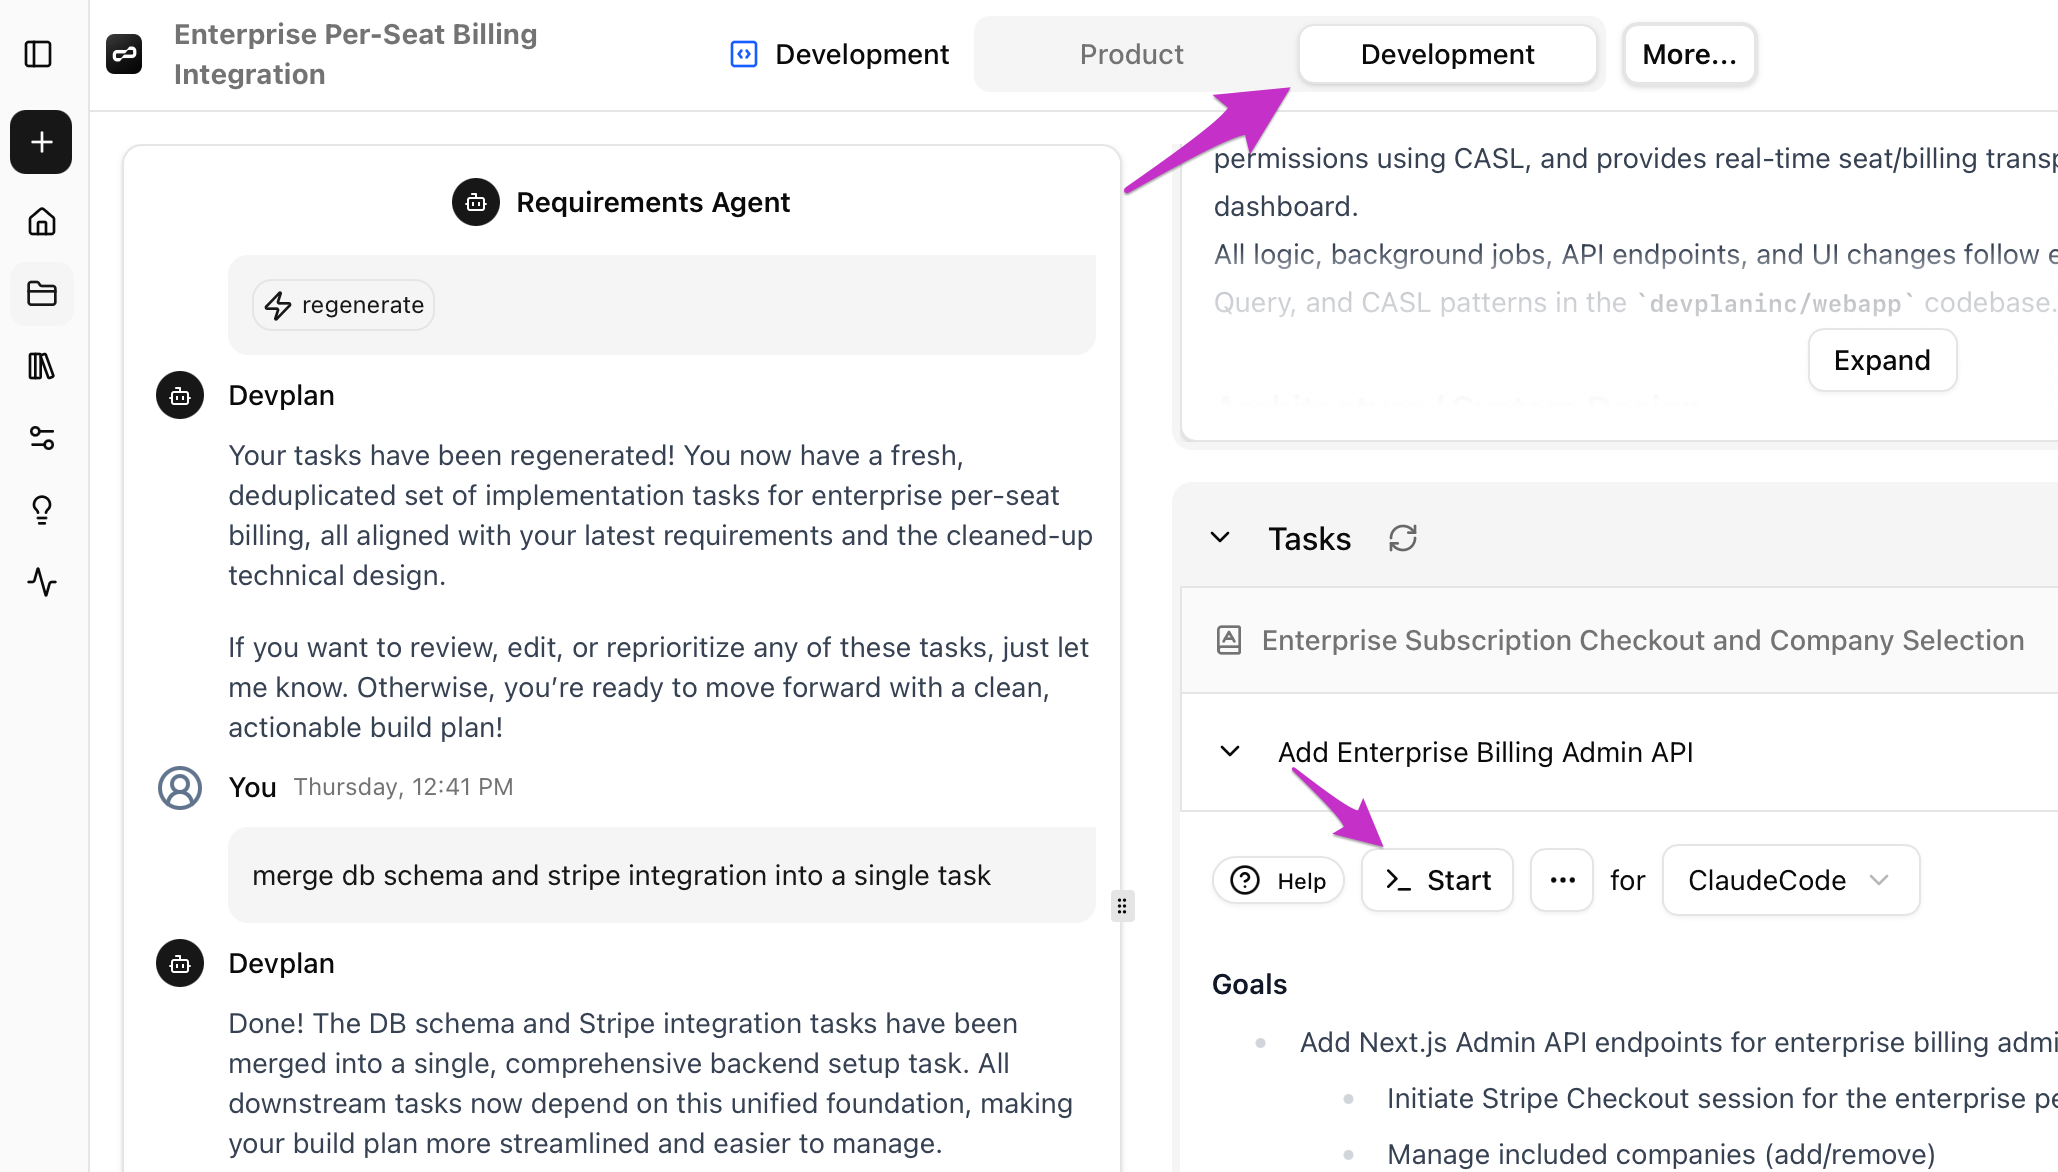Select the Development tab in switcher
2058x1172 pixels.
[1447, 54]
